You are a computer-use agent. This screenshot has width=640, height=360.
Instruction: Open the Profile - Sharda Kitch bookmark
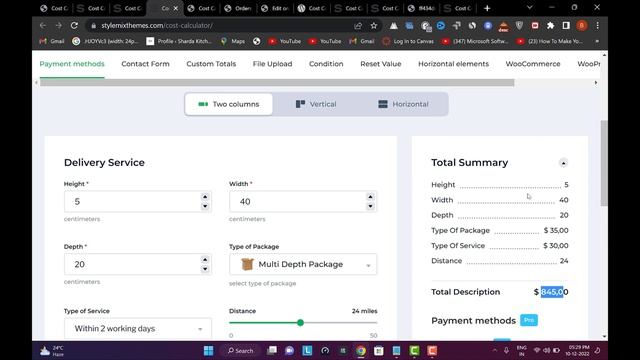(179, 41)
